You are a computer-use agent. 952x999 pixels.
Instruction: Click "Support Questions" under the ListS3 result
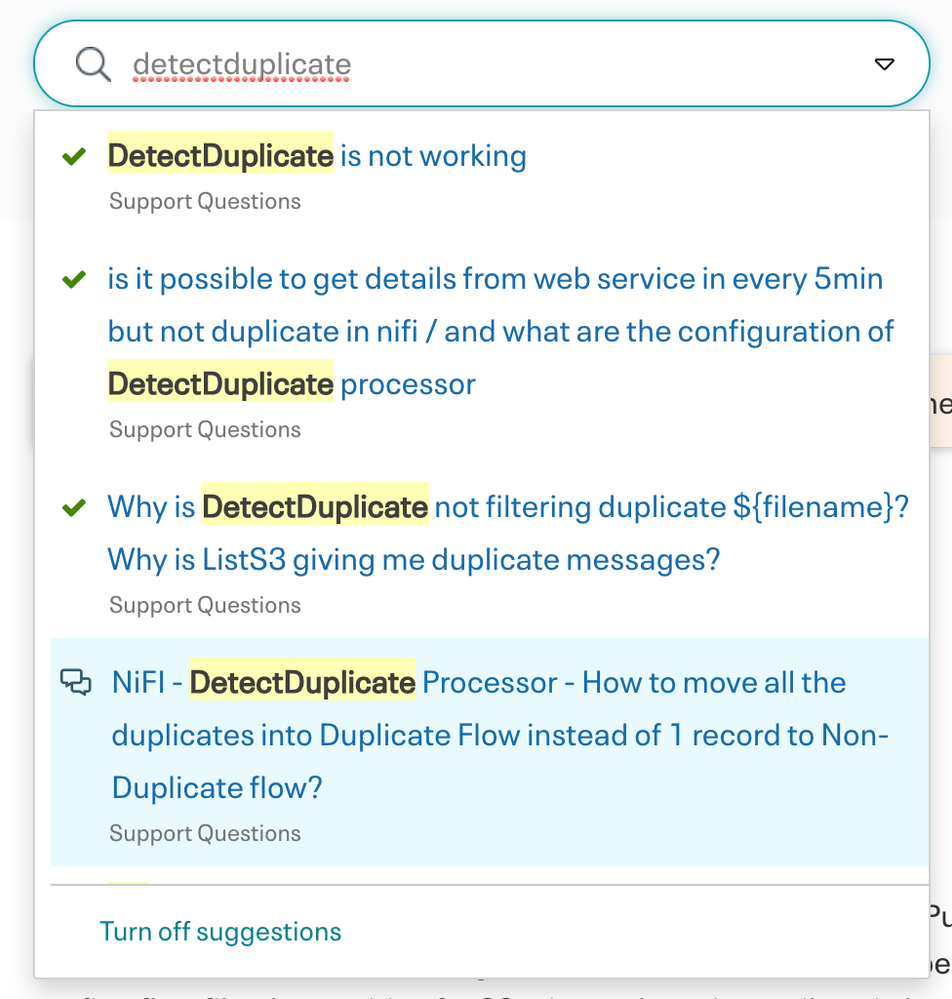pos(205,605)
